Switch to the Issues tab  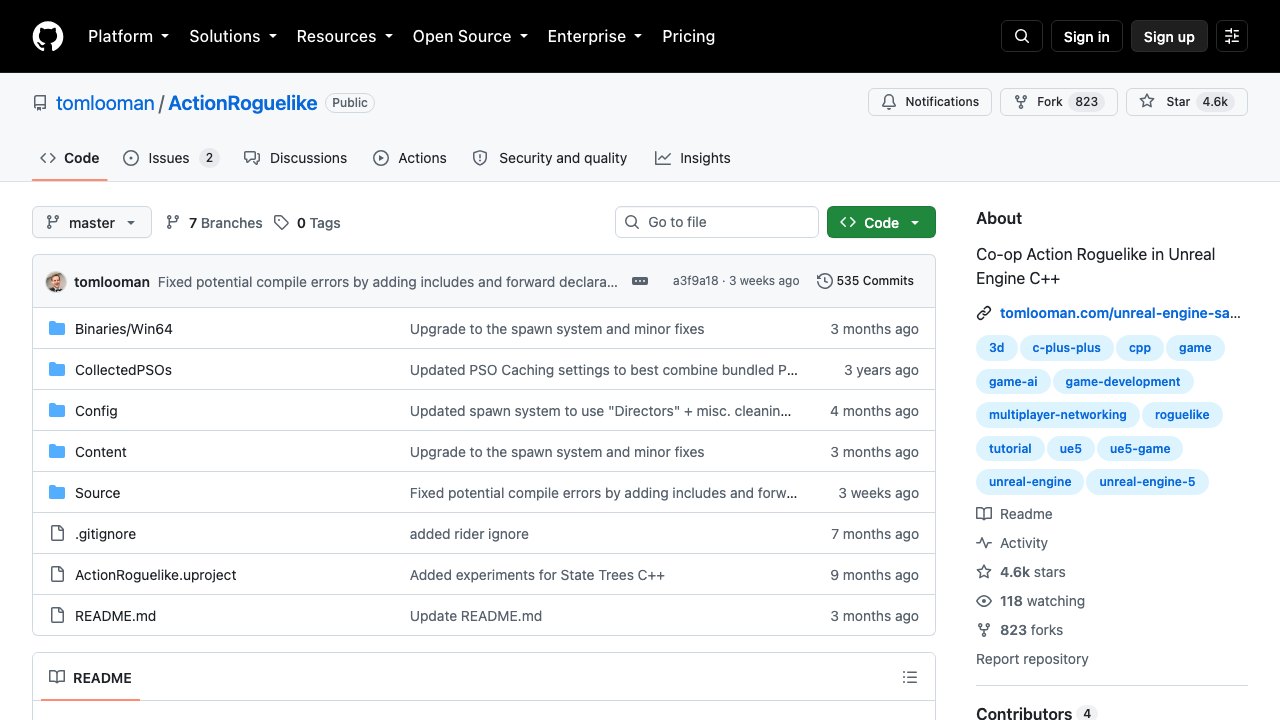[171, 158]
